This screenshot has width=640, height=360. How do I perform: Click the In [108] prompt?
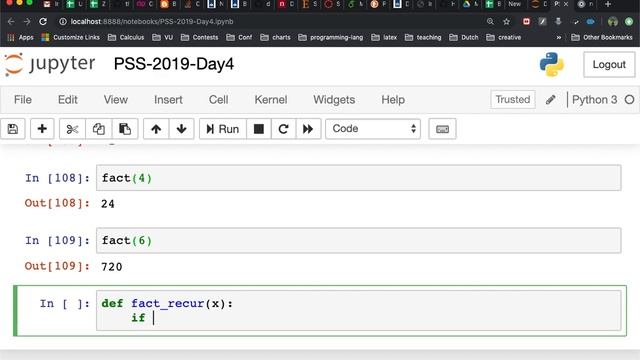(57, 178)
